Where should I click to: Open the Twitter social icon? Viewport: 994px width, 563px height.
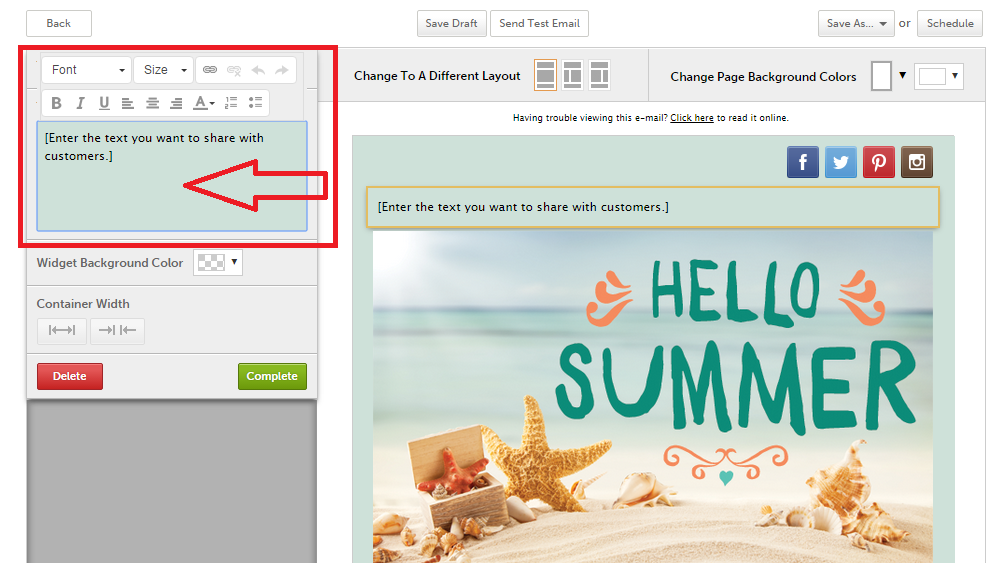click(x=841, y=162)
